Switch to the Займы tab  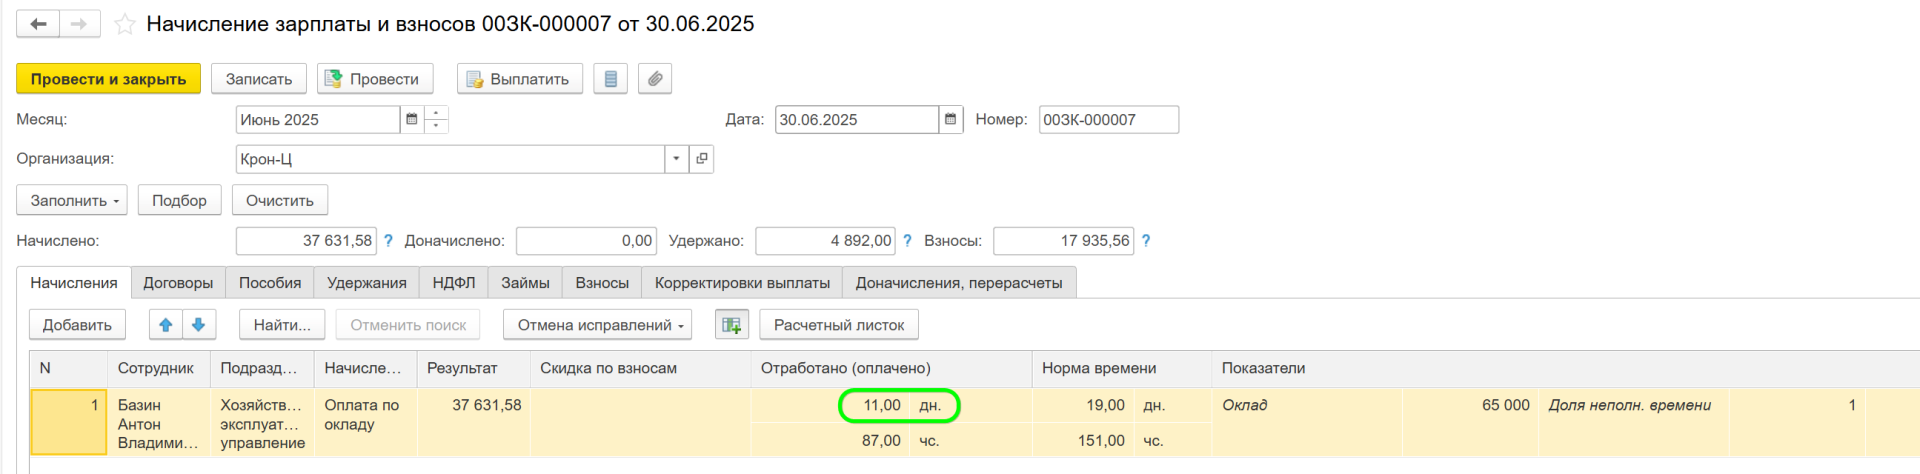click(x=525, y=283)
